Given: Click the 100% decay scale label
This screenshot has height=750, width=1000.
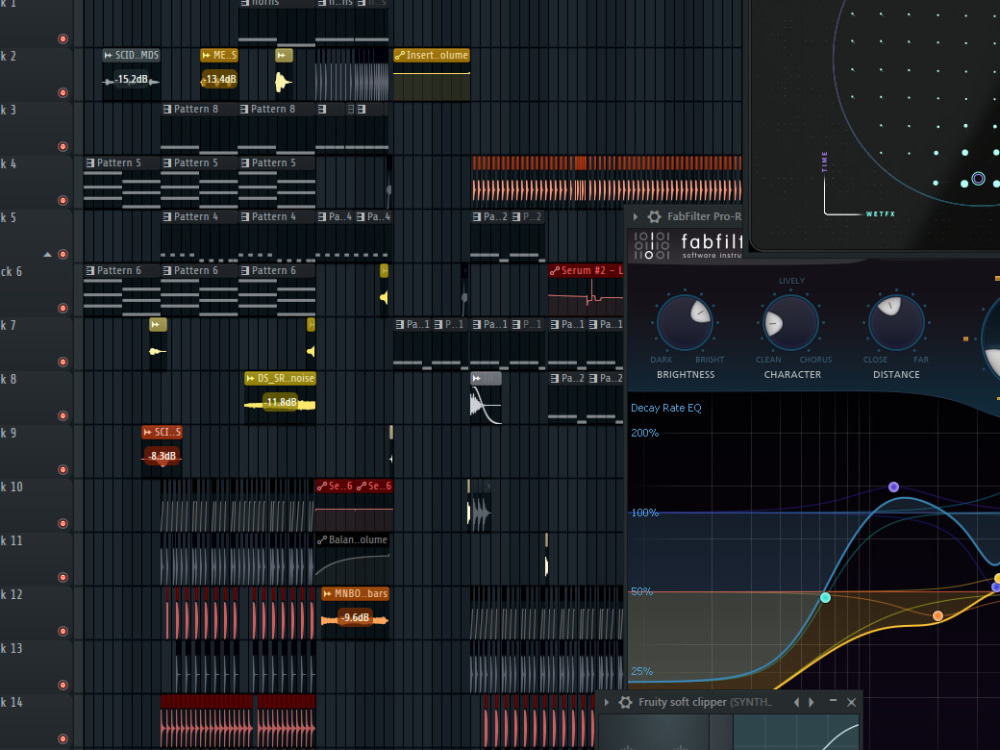Looking at the screenshot, I should (x=644, y=513).
